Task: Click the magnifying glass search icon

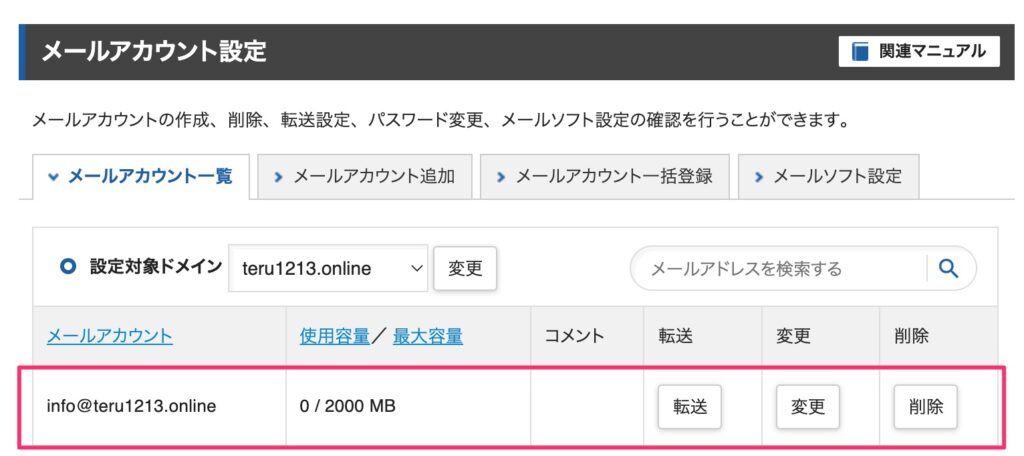Action: tap(948, 268)
